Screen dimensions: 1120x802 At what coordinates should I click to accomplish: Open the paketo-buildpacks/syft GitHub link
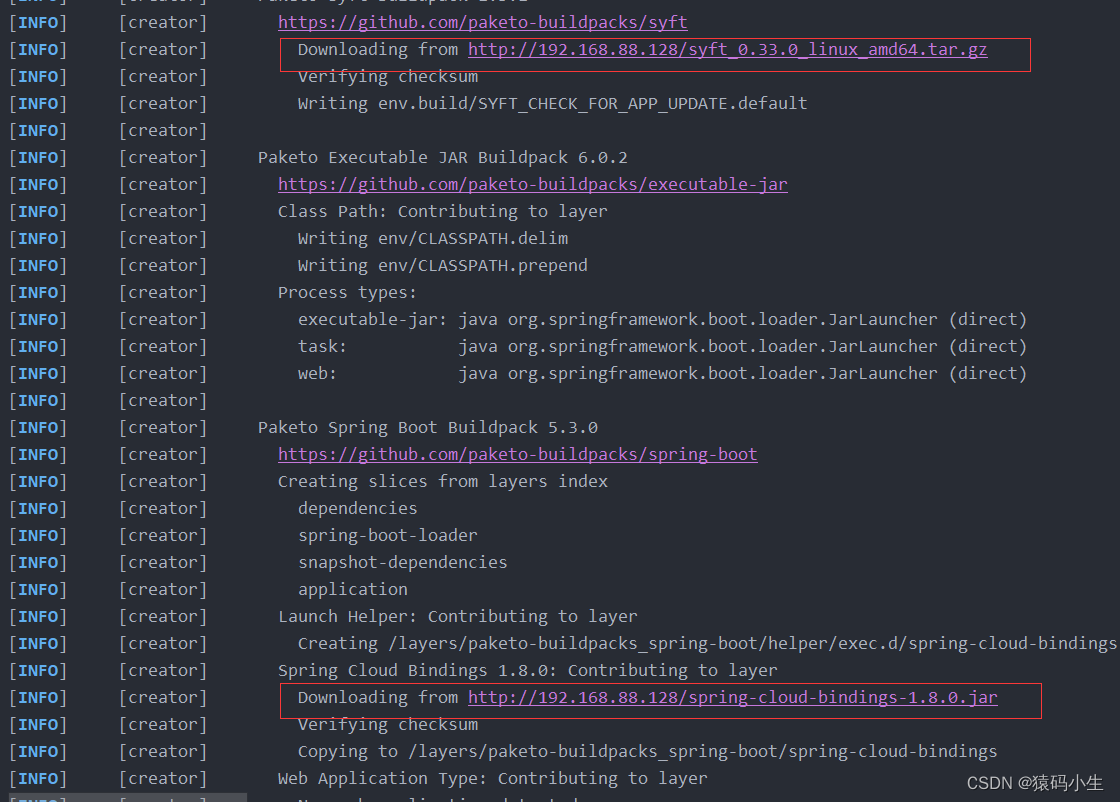(x=483, y=21)
